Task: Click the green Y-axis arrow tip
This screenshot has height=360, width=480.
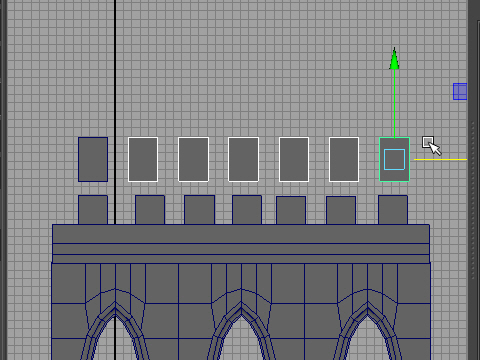Action: [394, 59]
